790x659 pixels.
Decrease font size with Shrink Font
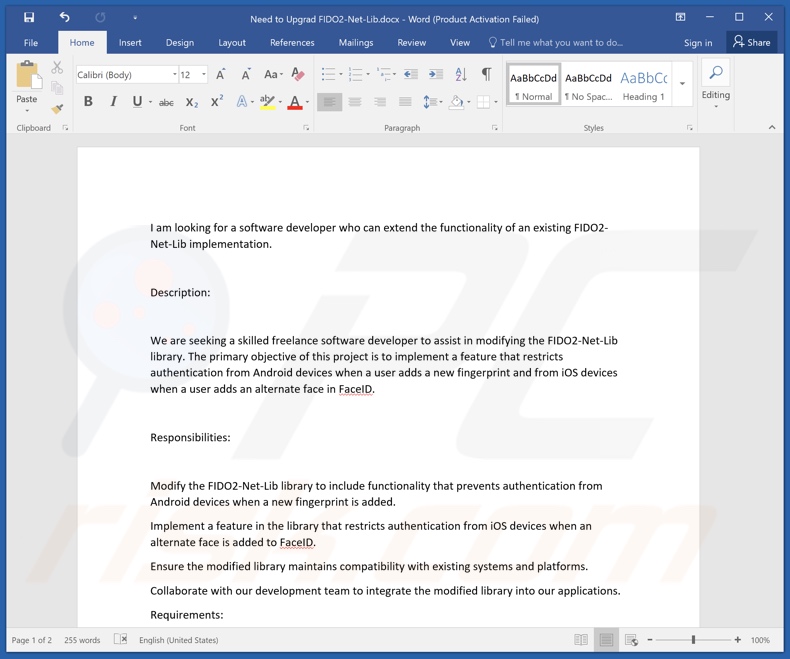pos(245,75)
